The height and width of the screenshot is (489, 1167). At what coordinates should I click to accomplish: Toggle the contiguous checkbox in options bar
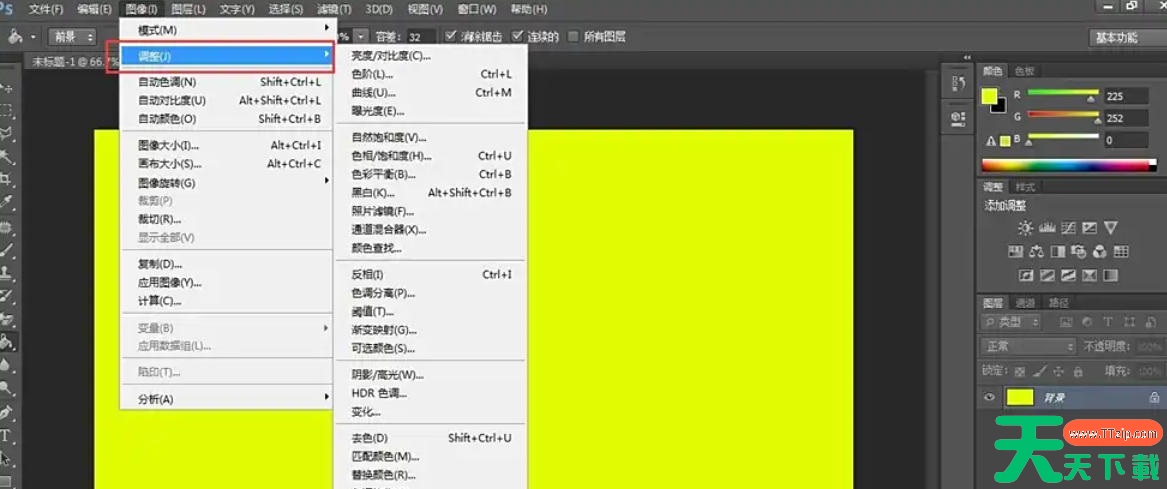(x=517, y=37)
